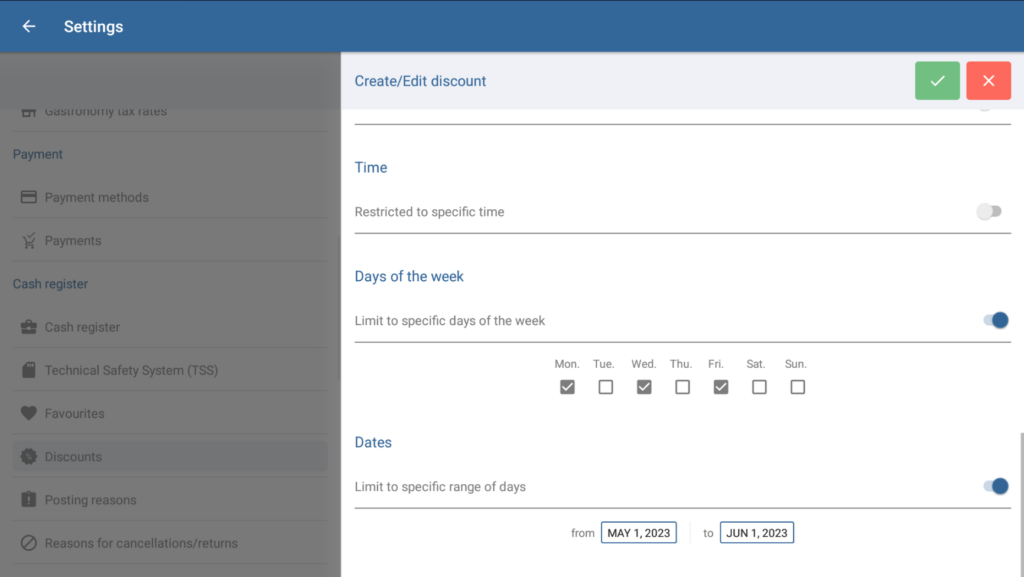1024x577 pixels.
Task: Click the Payments cart icon
Action: pyautogui.click(x=29, y=241)
